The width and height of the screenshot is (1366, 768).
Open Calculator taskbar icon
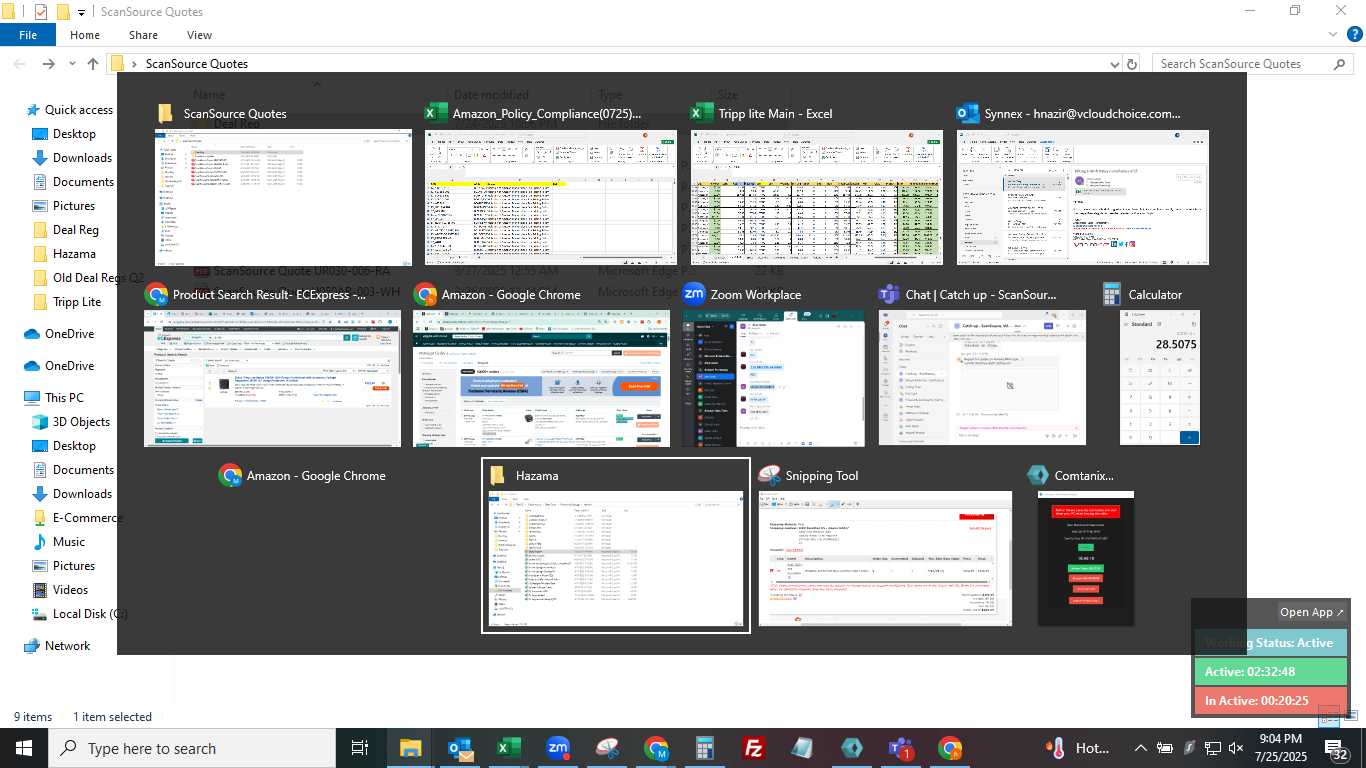pyautogui.click(x=705, y=748)
